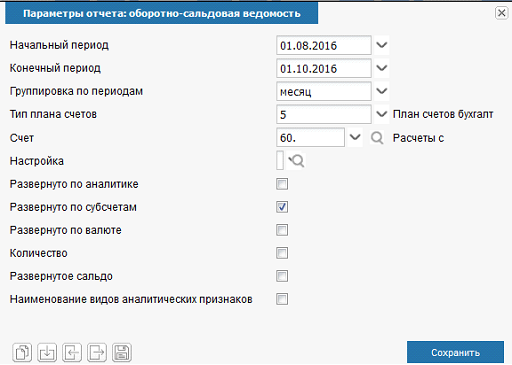512x365 pixels.
Task: Click the start date field 01.08.2016
Action: coord(324,45)
